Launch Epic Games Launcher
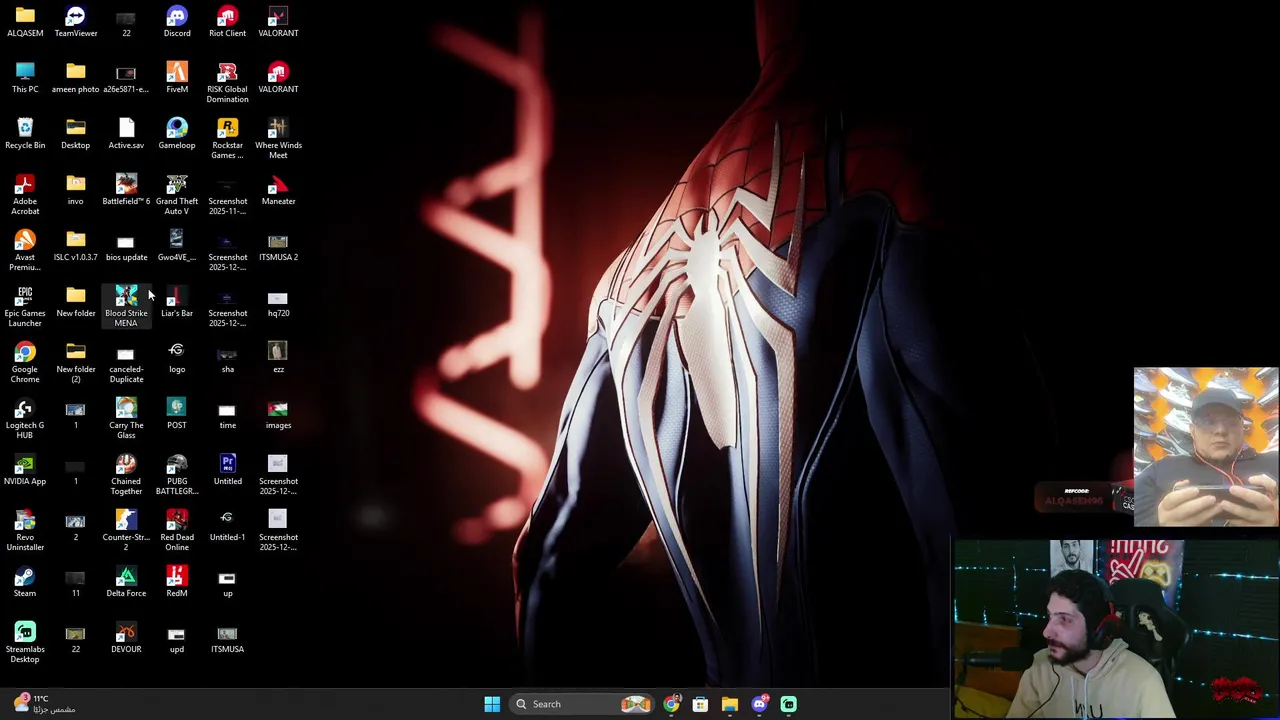The height and width of the screenshot is (720, 1280). [x=25, y=306]
